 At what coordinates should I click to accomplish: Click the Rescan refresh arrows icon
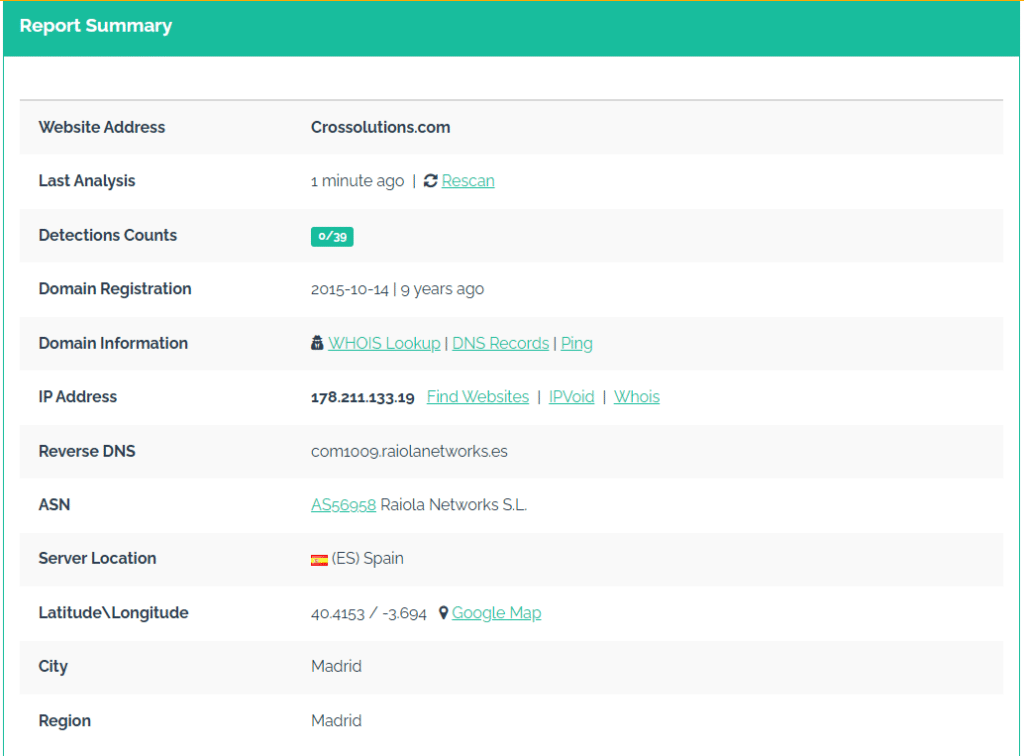430,181
